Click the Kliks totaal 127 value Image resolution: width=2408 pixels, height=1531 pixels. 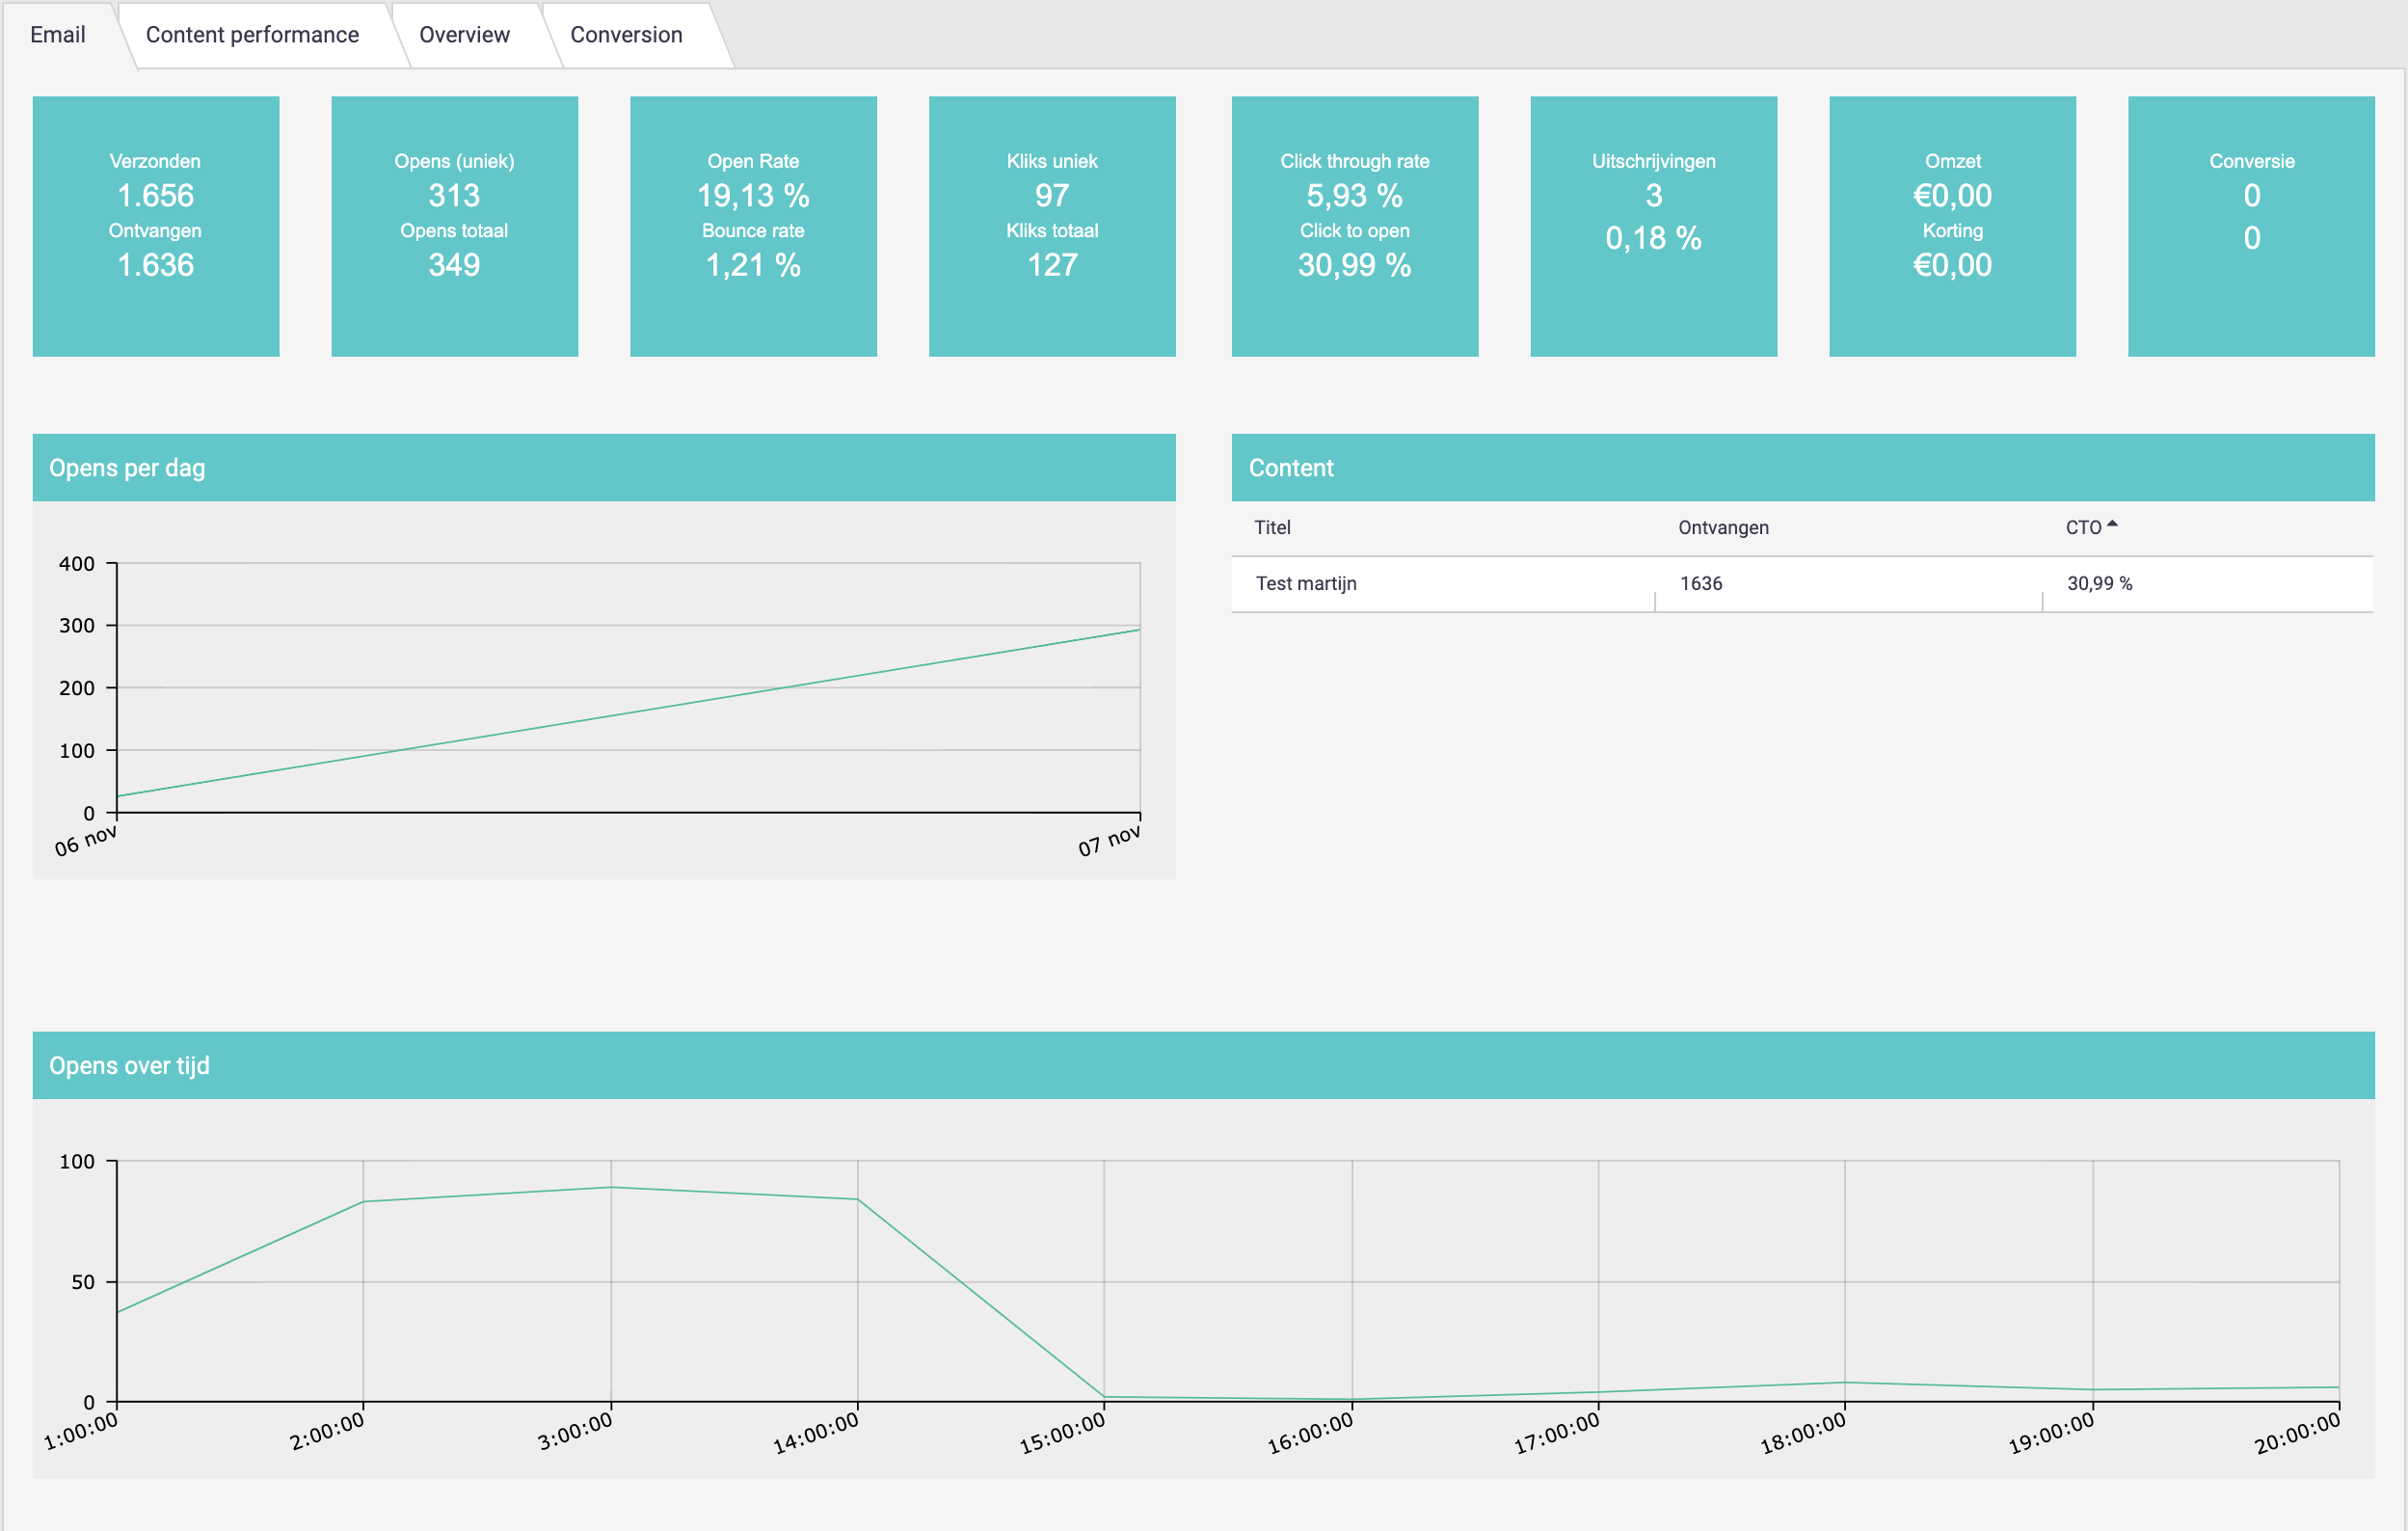point(1052,265)
